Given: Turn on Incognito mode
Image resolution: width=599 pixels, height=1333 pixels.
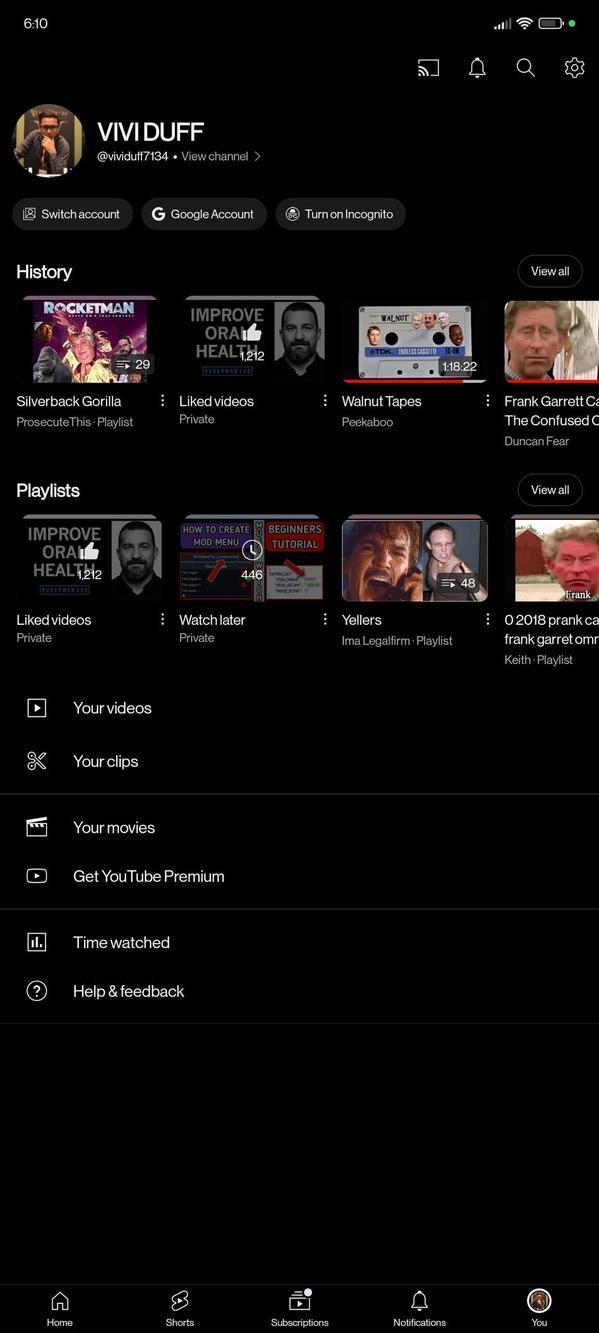Looking at the screenshot, I should coord(340,214).
